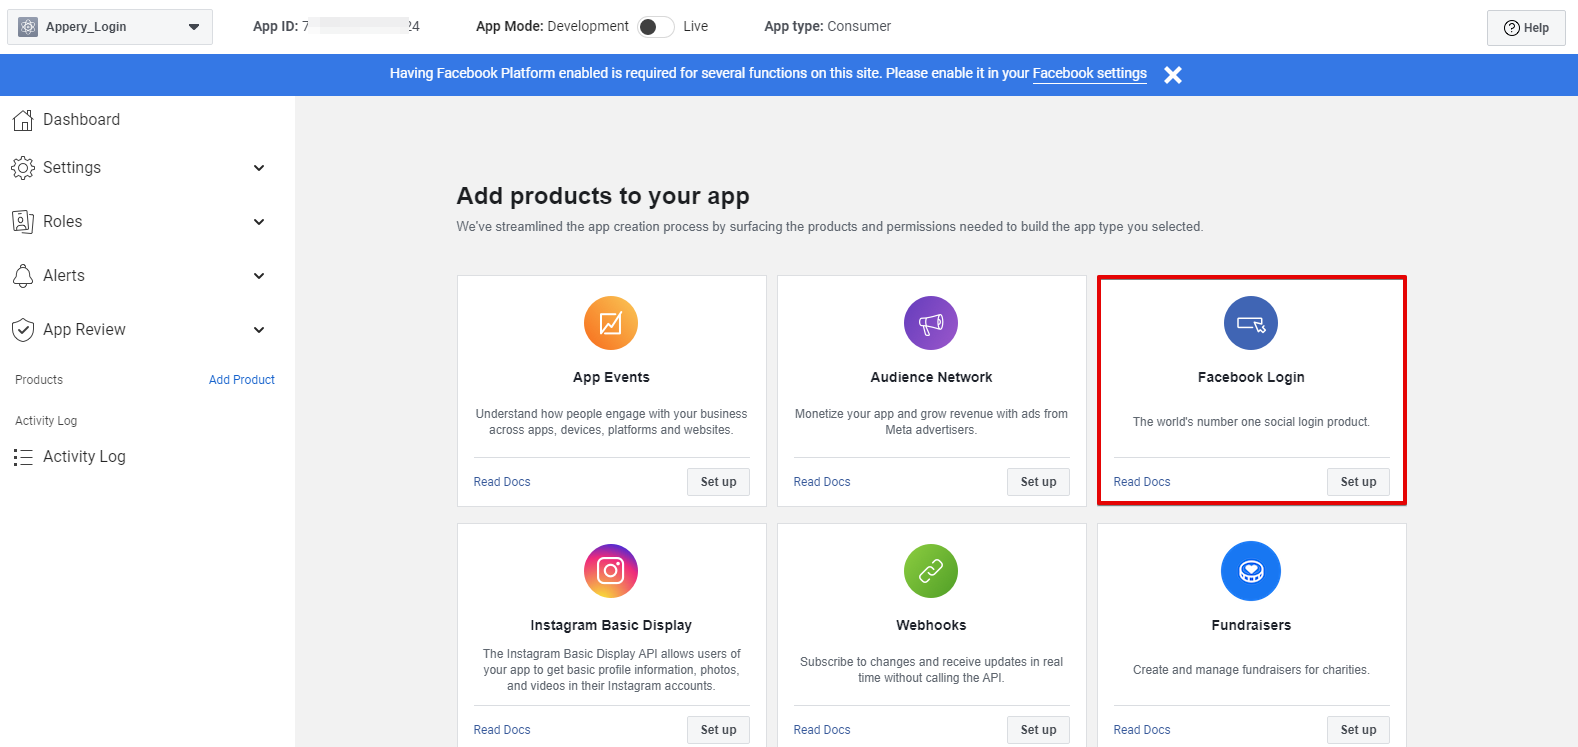Click the Audience Network card title
The height and width of the screenshot is (747, 1578).
coord(931,377)
